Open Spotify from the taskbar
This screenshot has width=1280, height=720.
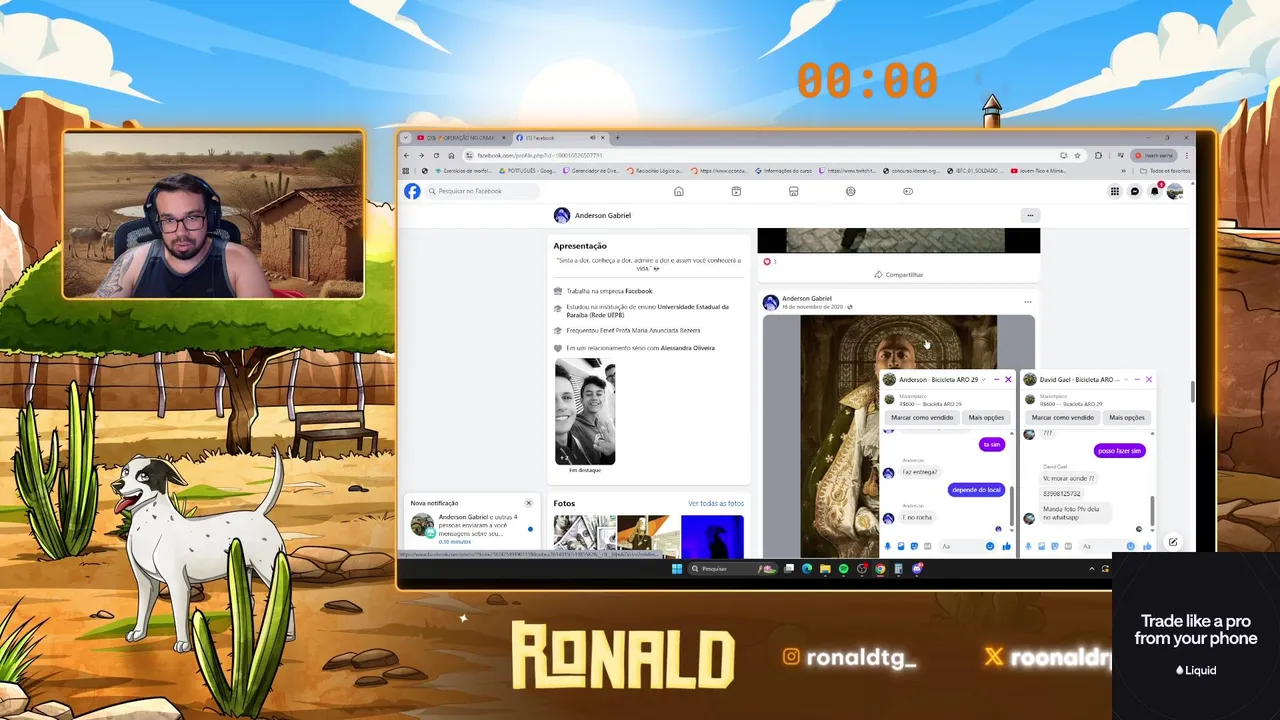pyautogui.click(x=843, y=569)
